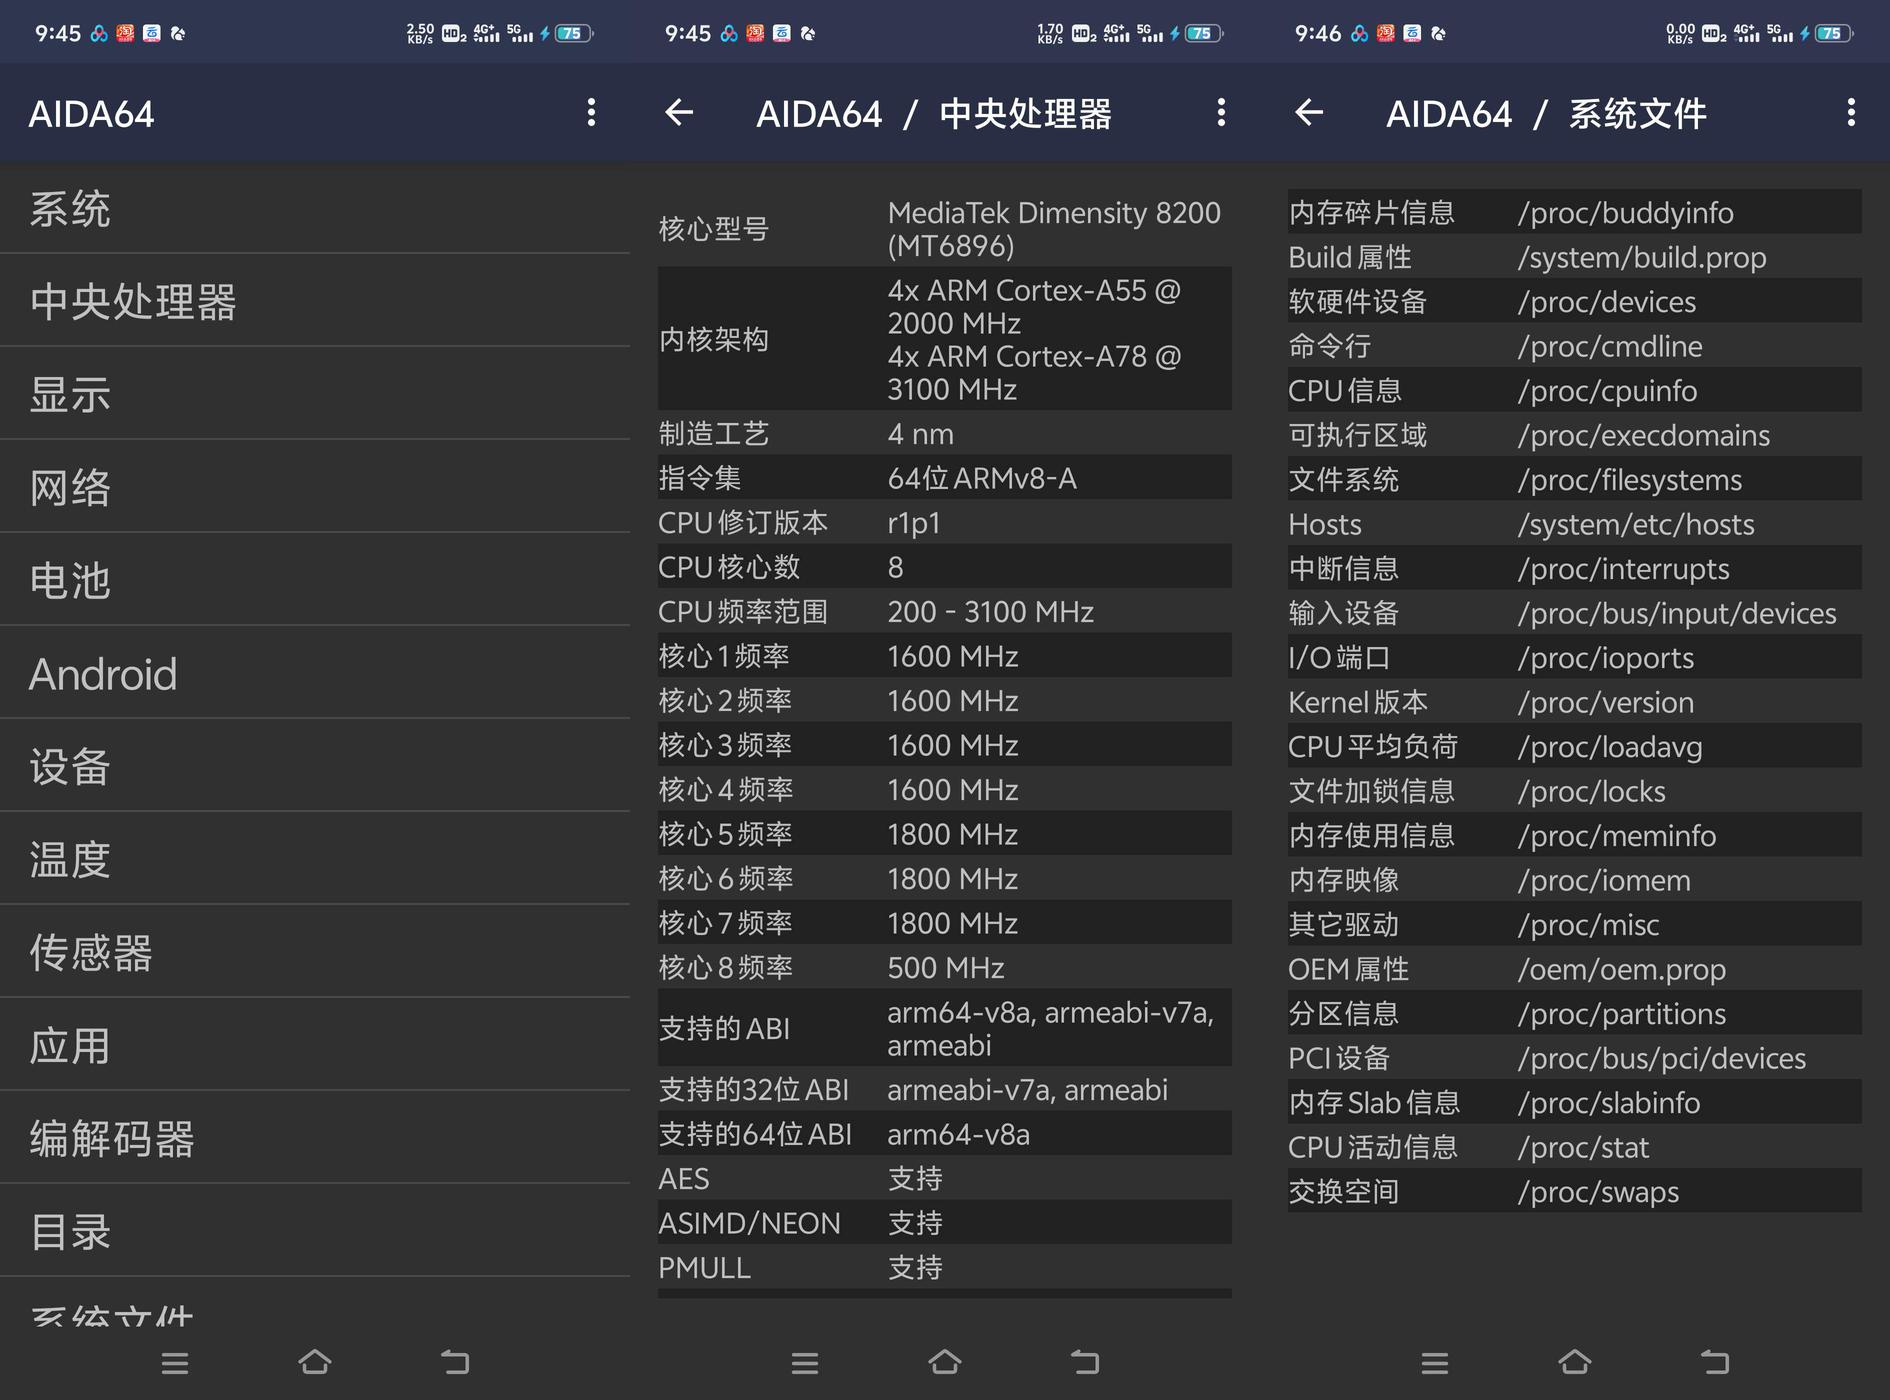The height and width of the screenshot is (1400, 1890).
Task: Tap system back button on CPU screen
Action: point(1085,1362)
